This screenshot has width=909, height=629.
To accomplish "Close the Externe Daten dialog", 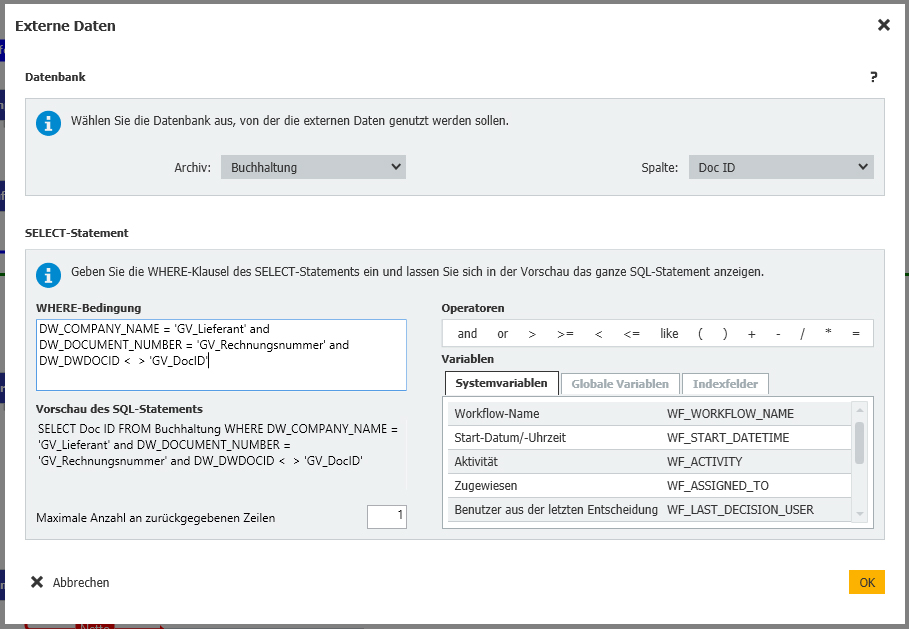I will pyautogui.click(x=883, y=25).
